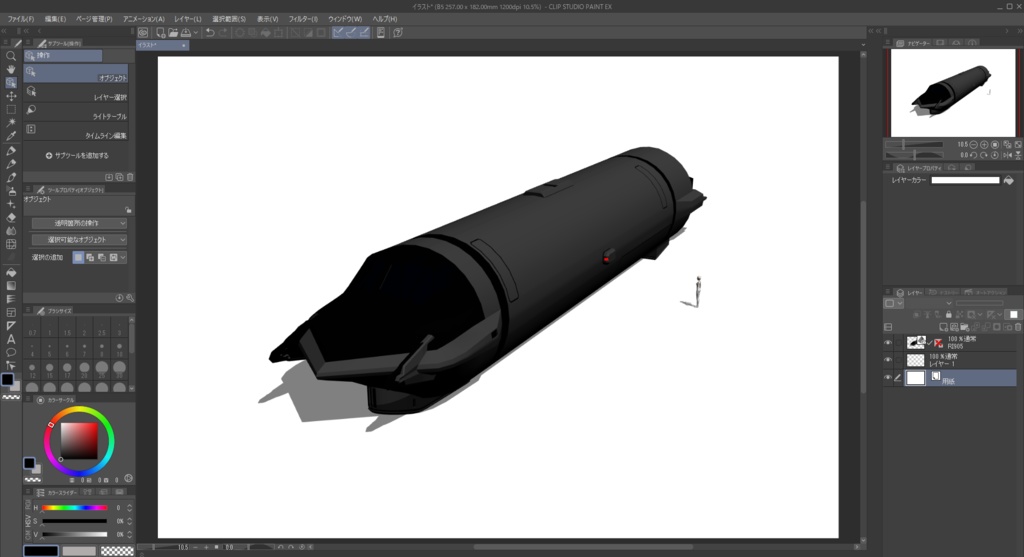Click サブツールを追加する button
Screen dimensions: 1024x557
[77, 155]
